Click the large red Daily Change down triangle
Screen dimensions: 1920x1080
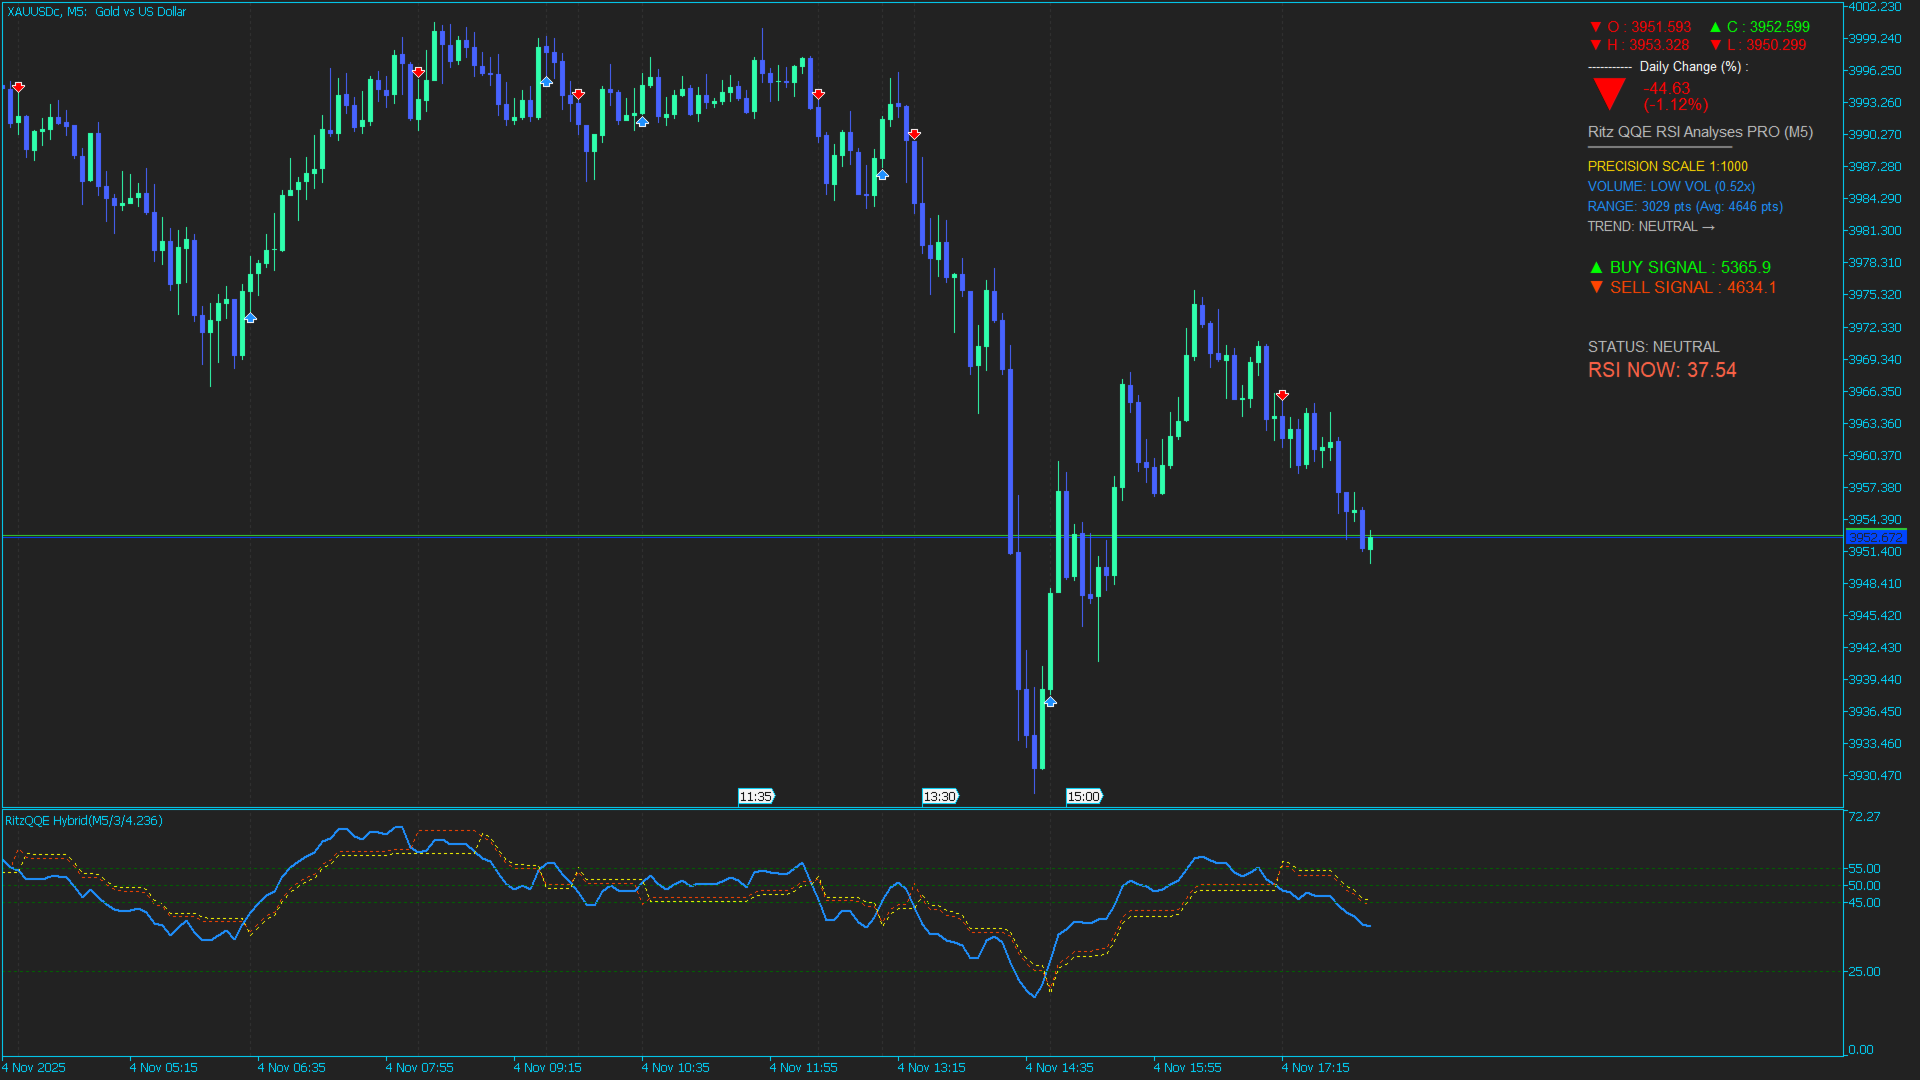1609,93
